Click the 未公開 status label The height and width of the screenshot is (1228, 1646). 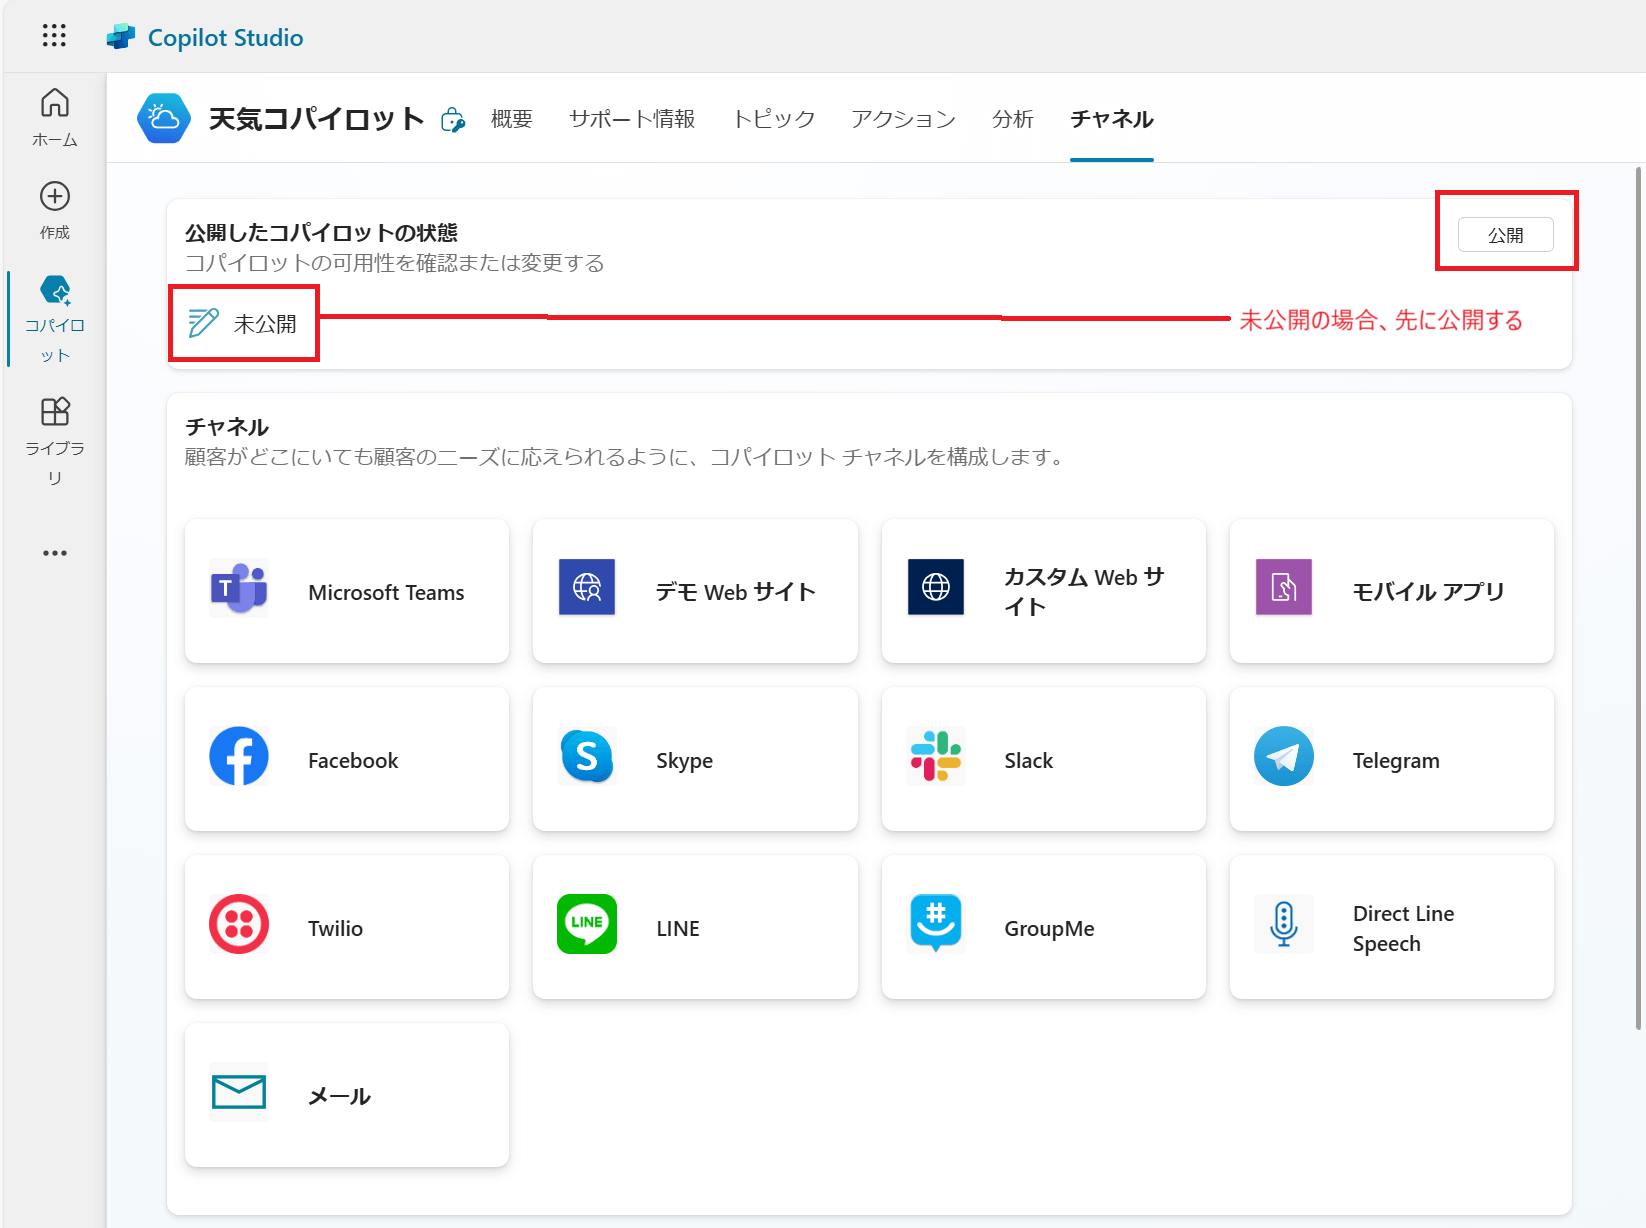[265, 324]
